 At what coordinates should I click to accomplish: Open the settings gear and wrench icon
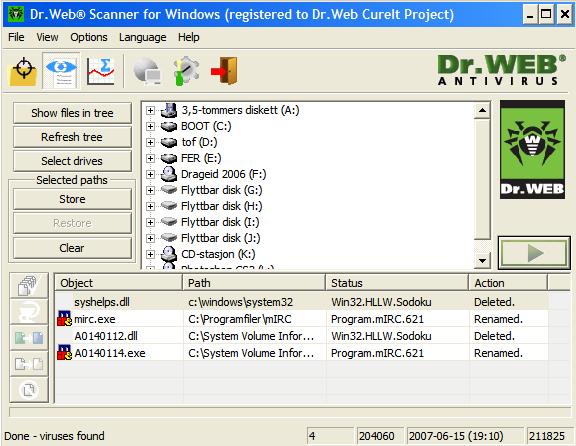[186, 71]
